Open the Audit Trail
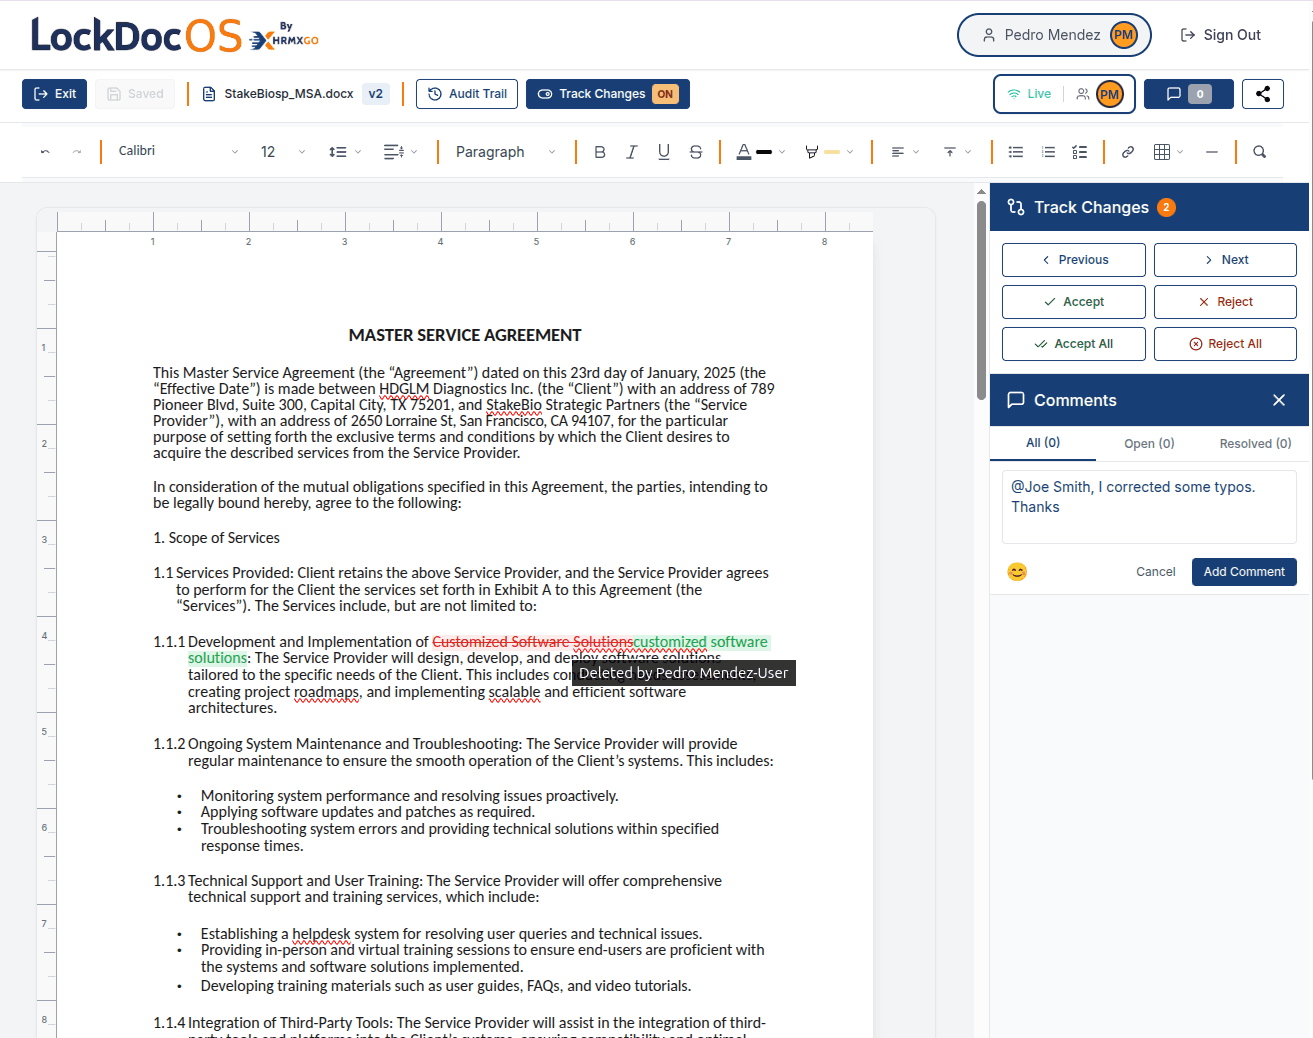This screenshot has height=1038, width=1313. click(467, 94)
